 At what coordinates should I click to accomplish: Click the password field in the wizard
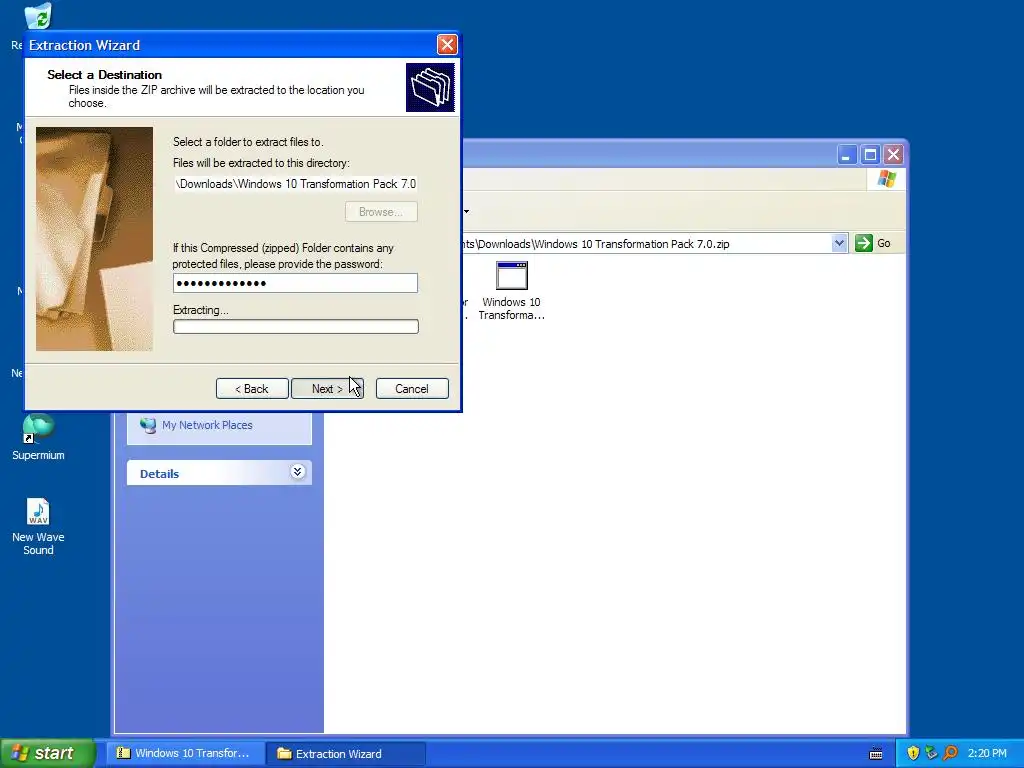(295, 283)
